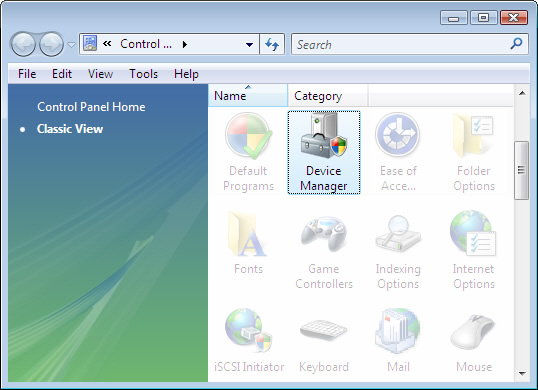Click the scroll down arrow
538x390 pixels.
522,373
